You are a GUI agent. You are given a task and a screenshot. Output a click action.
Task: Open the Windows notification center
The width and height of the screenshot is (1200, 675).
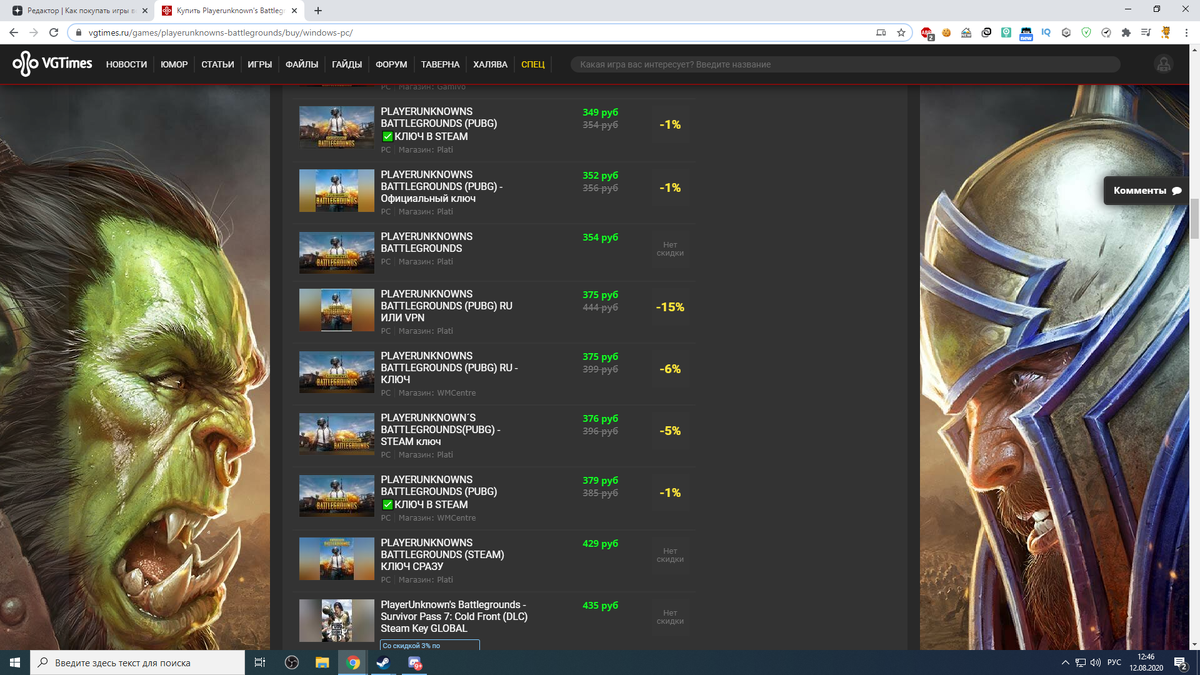tap(1180, 662)
